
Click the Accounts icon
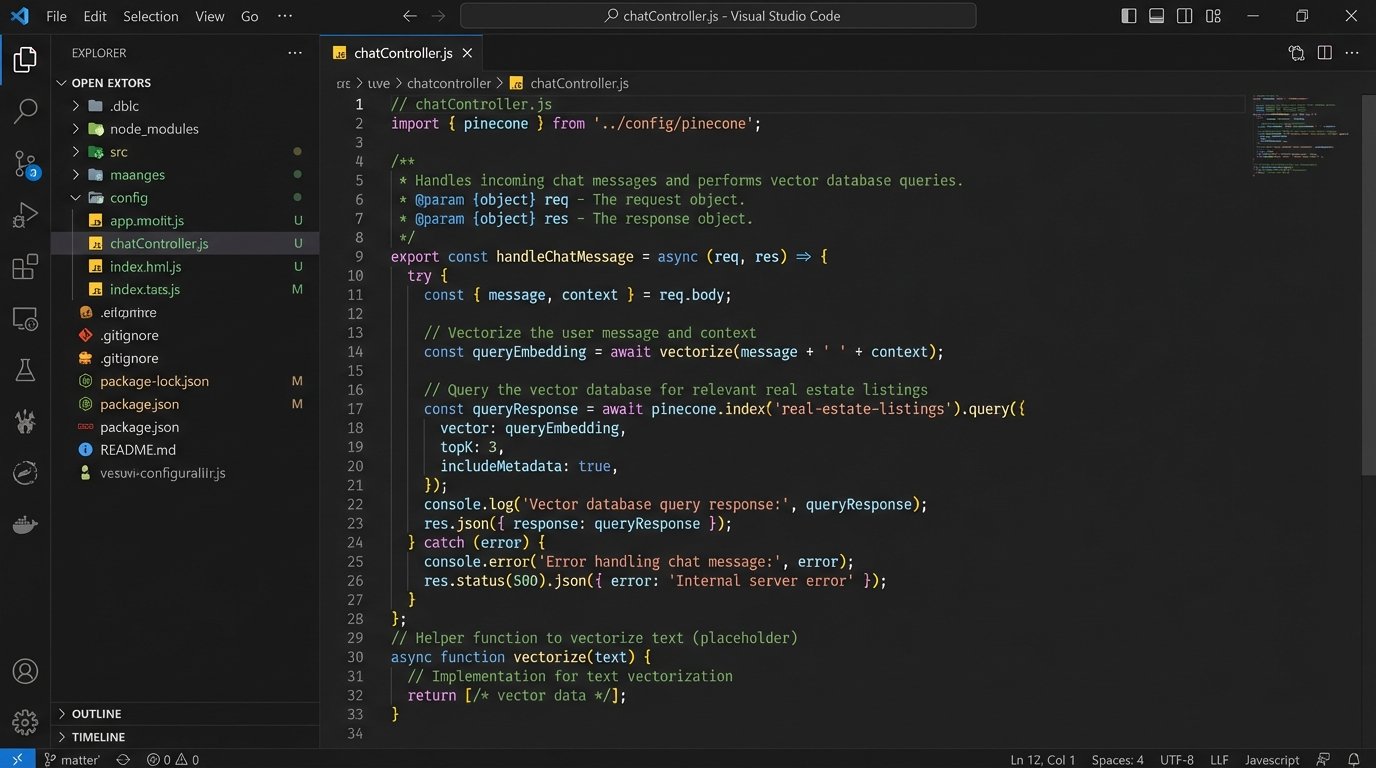click(25, 671)
